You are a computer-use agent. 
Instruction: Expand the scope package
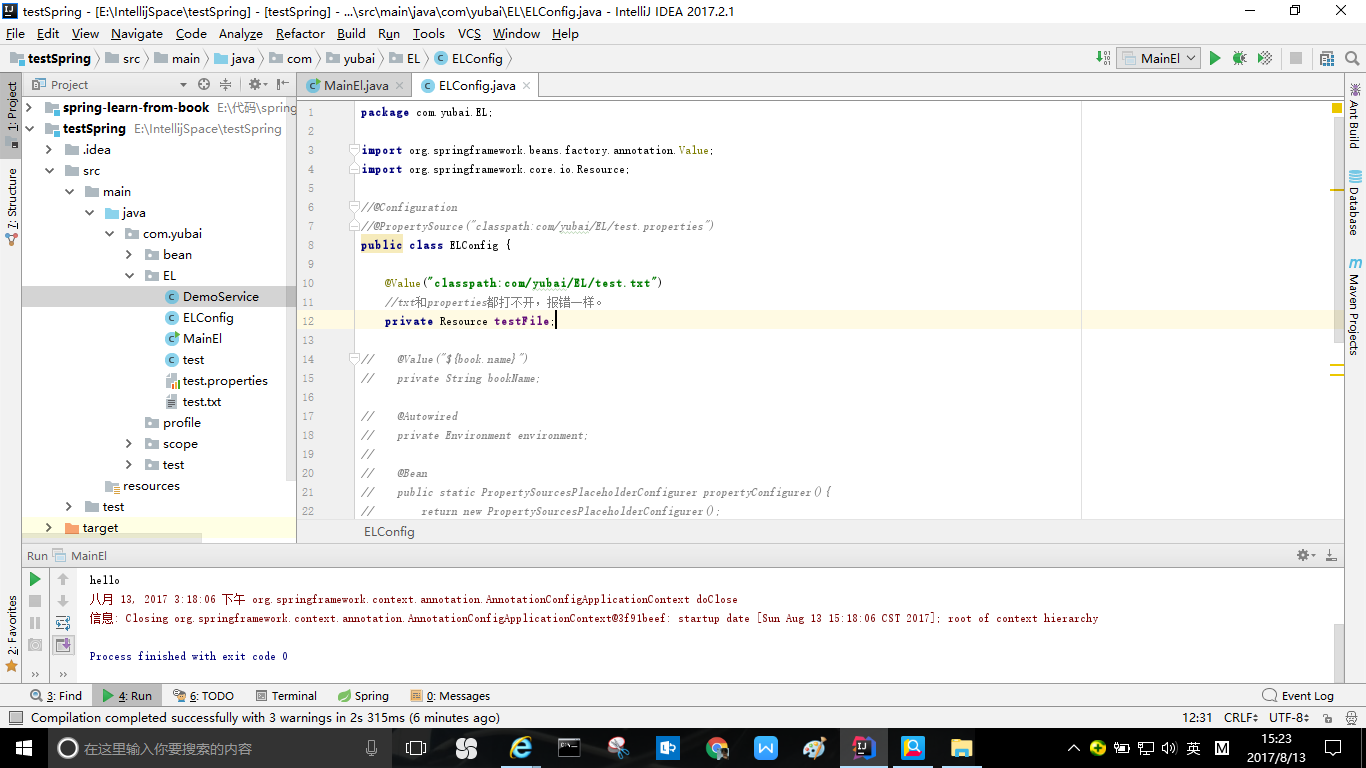129,444
